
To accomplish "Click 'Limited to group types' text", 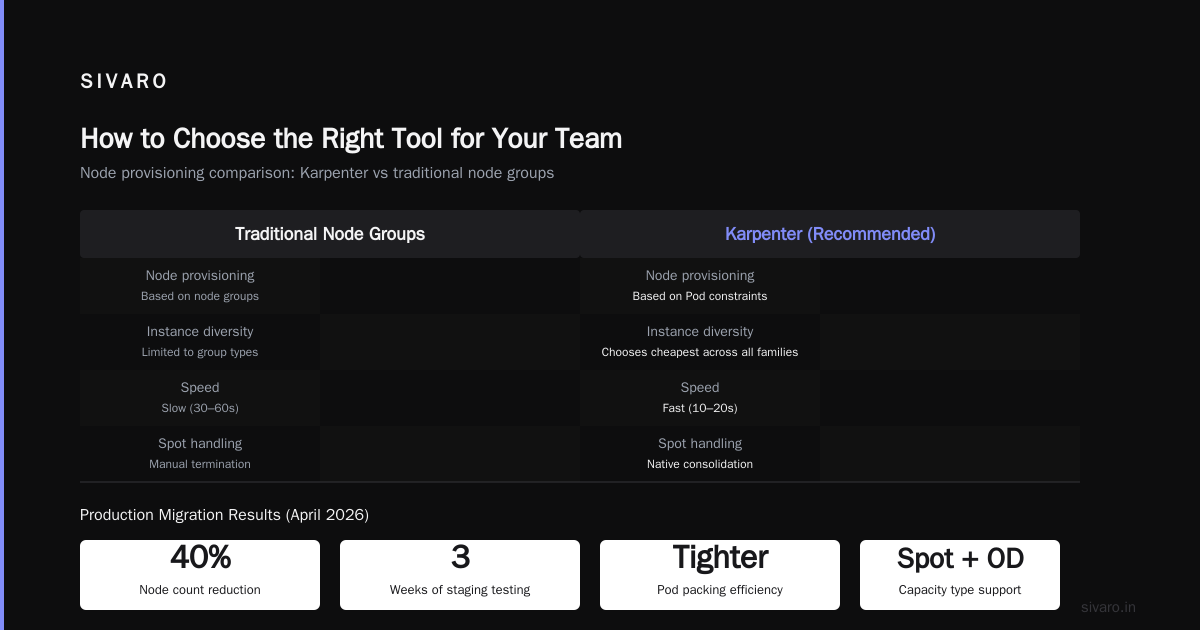I will (x=200, y=352).
